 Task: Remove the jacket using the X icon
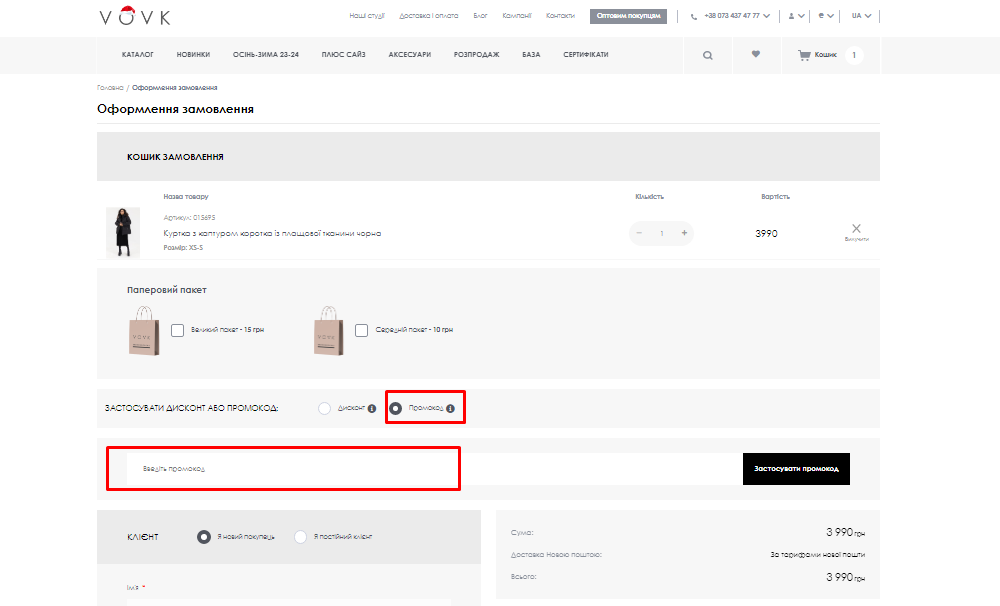coord(856,229)
